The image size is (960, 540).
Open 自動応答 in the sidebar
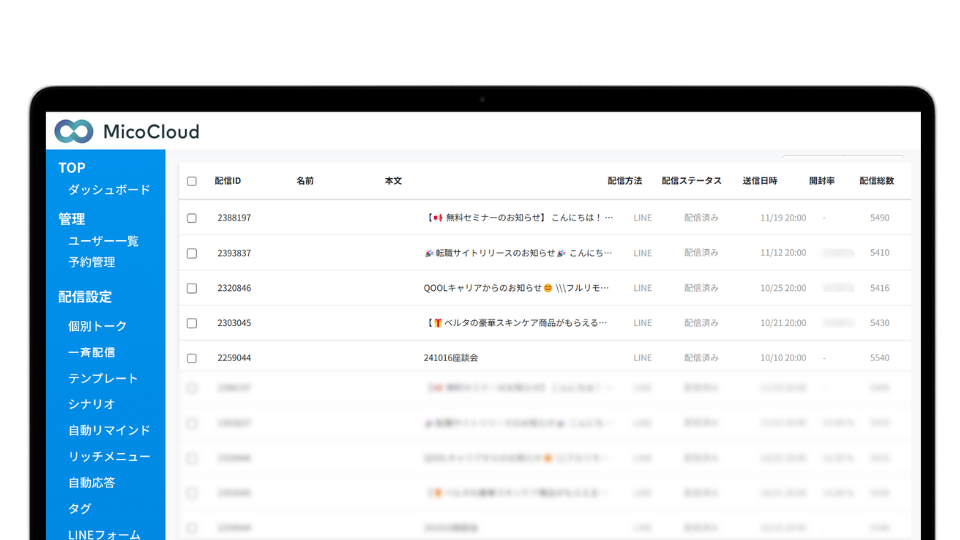point(92,483)
